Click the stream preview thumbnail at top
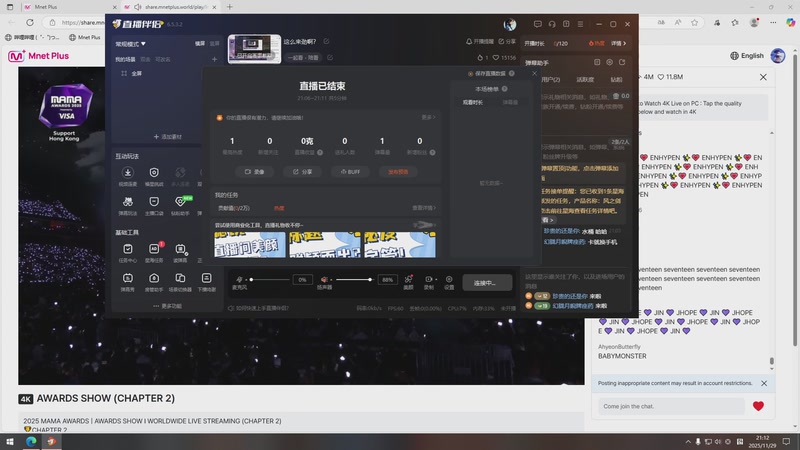Image resolution: width=800 pixels, height=450 pixels. point(254,48)
